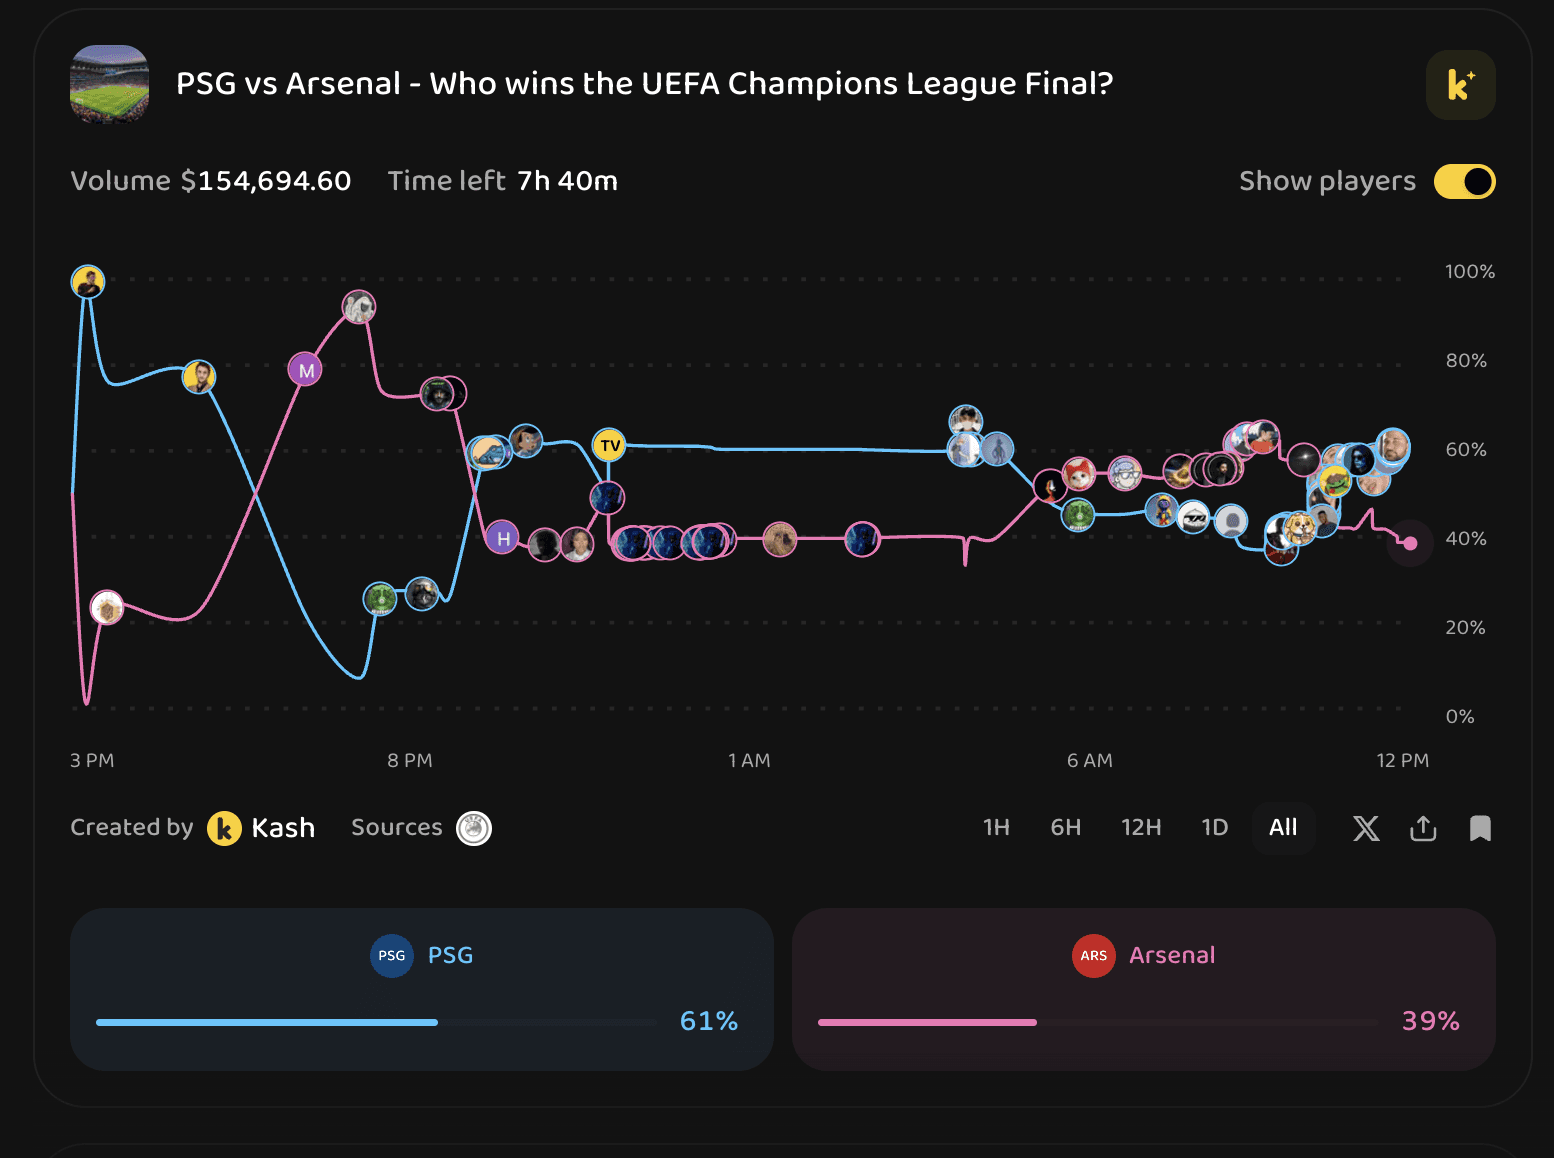Viewport: 1554px width, 1158px height.
Task: Click the yellow Kash logo icon top right
Action: point(1460,85)
